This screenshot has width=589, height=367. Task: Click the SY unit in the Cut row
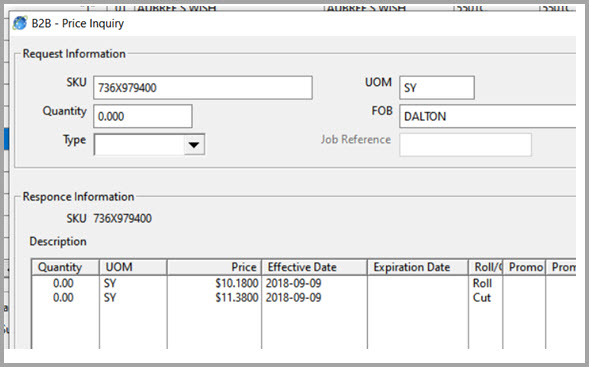click(110, 298)
